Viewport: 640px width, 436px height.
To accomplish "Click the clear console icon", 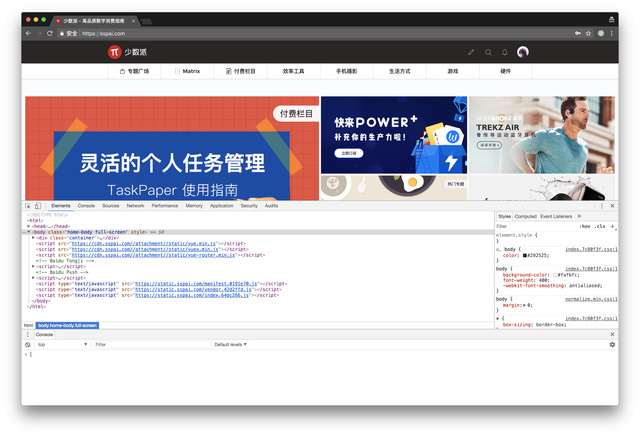I will click(28, 345).
